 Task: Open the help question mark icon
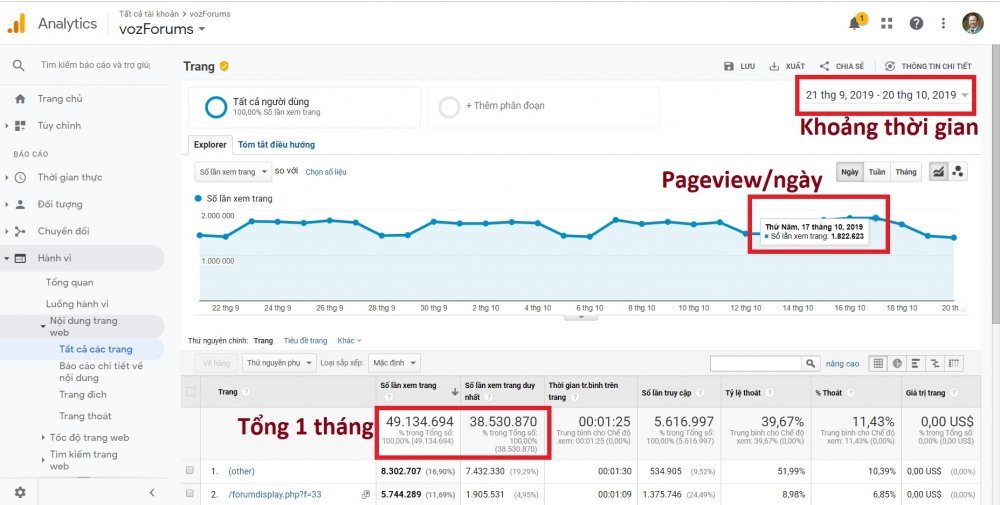coord(916,24)
